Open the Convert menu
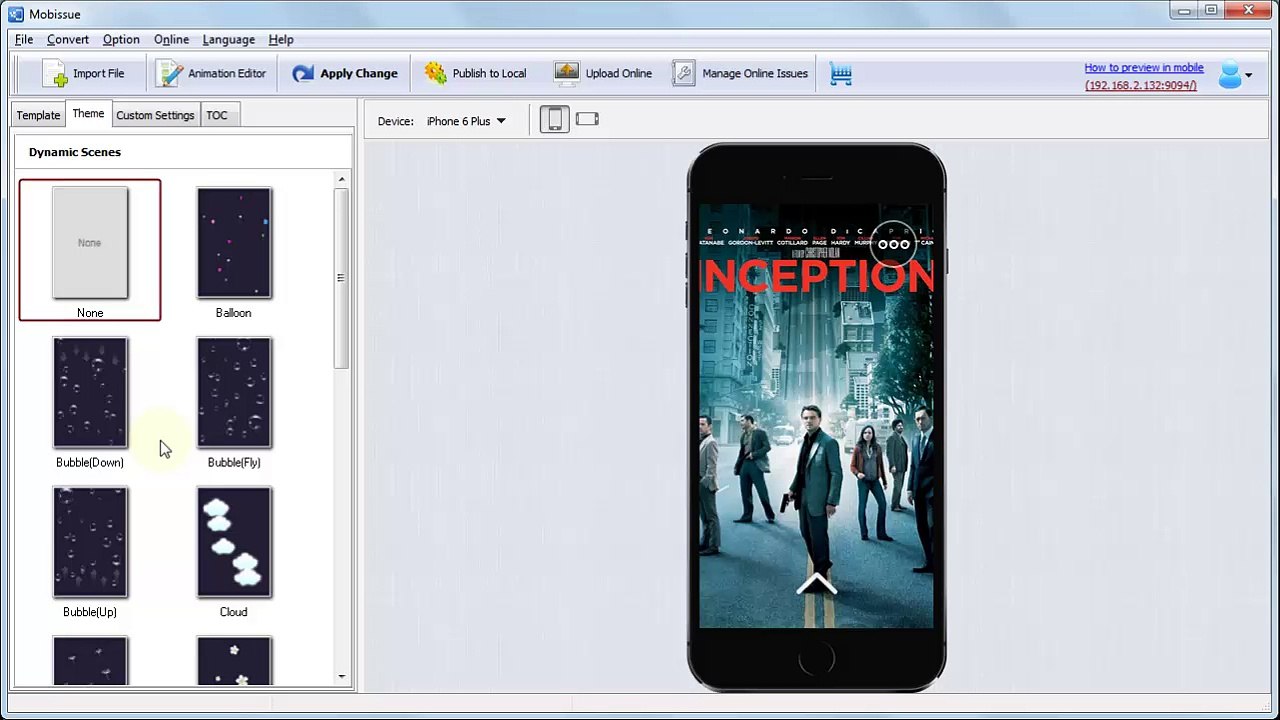This screenshot has height=720, width=1280. (68, 39)
